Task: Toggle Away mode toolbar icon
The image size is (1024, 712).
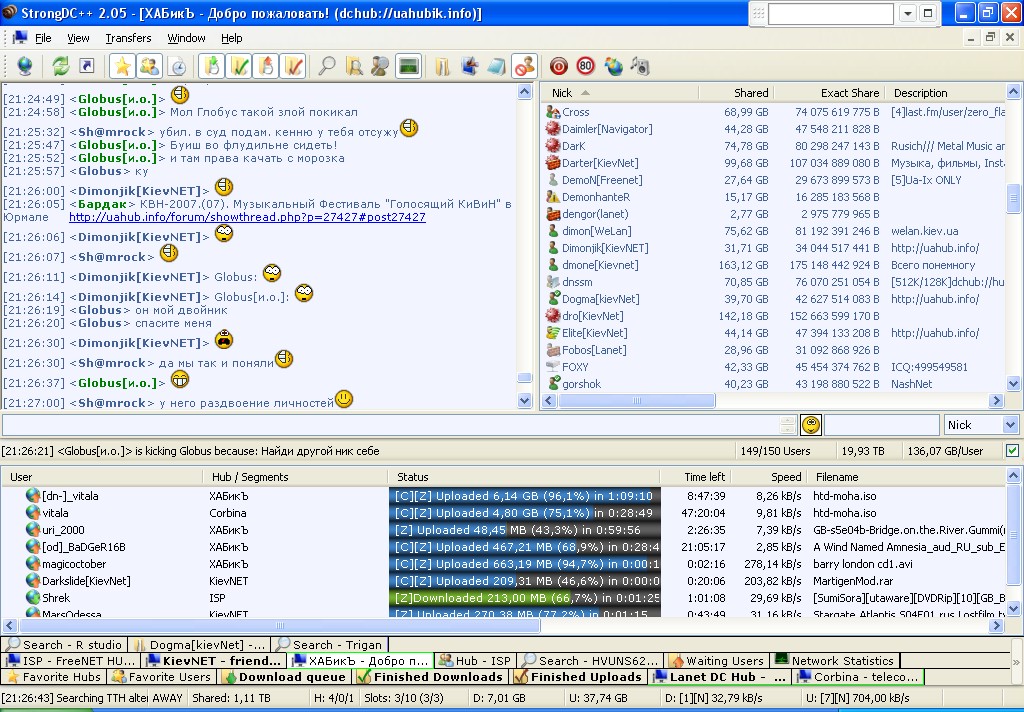Action: 524,66
